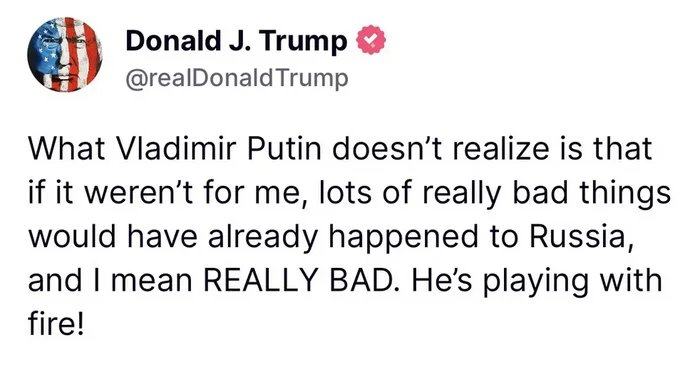Open the flag-painted profile avatar

65,55
